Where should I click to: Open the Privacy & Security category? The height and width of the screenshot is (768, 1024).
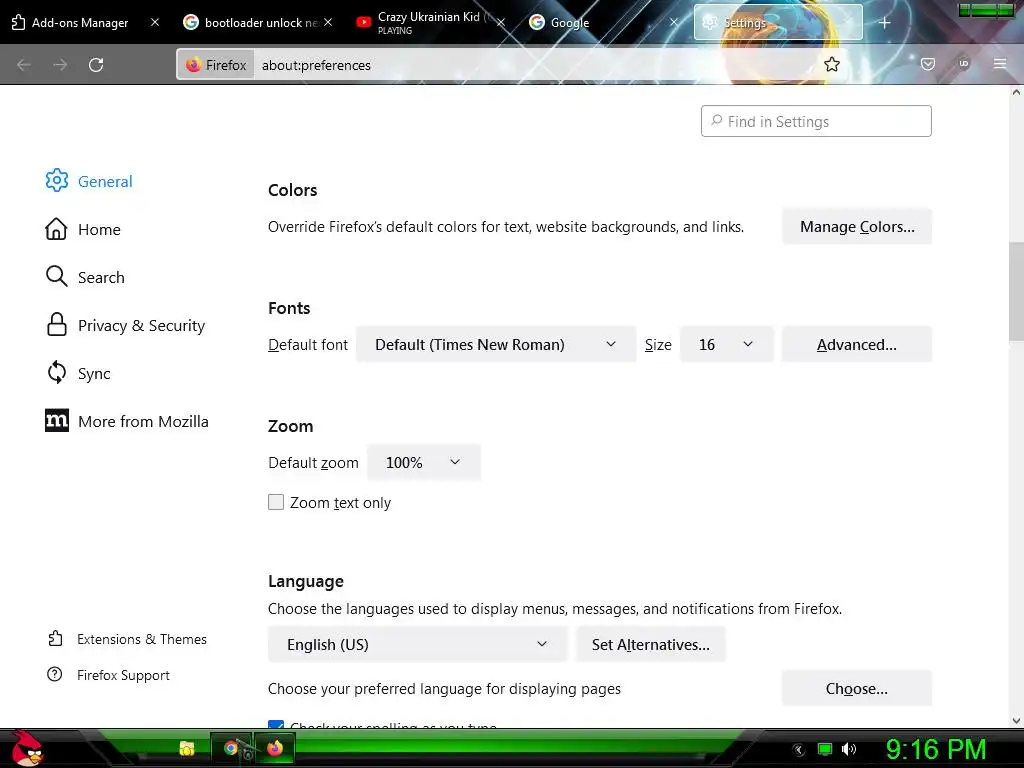141,325
